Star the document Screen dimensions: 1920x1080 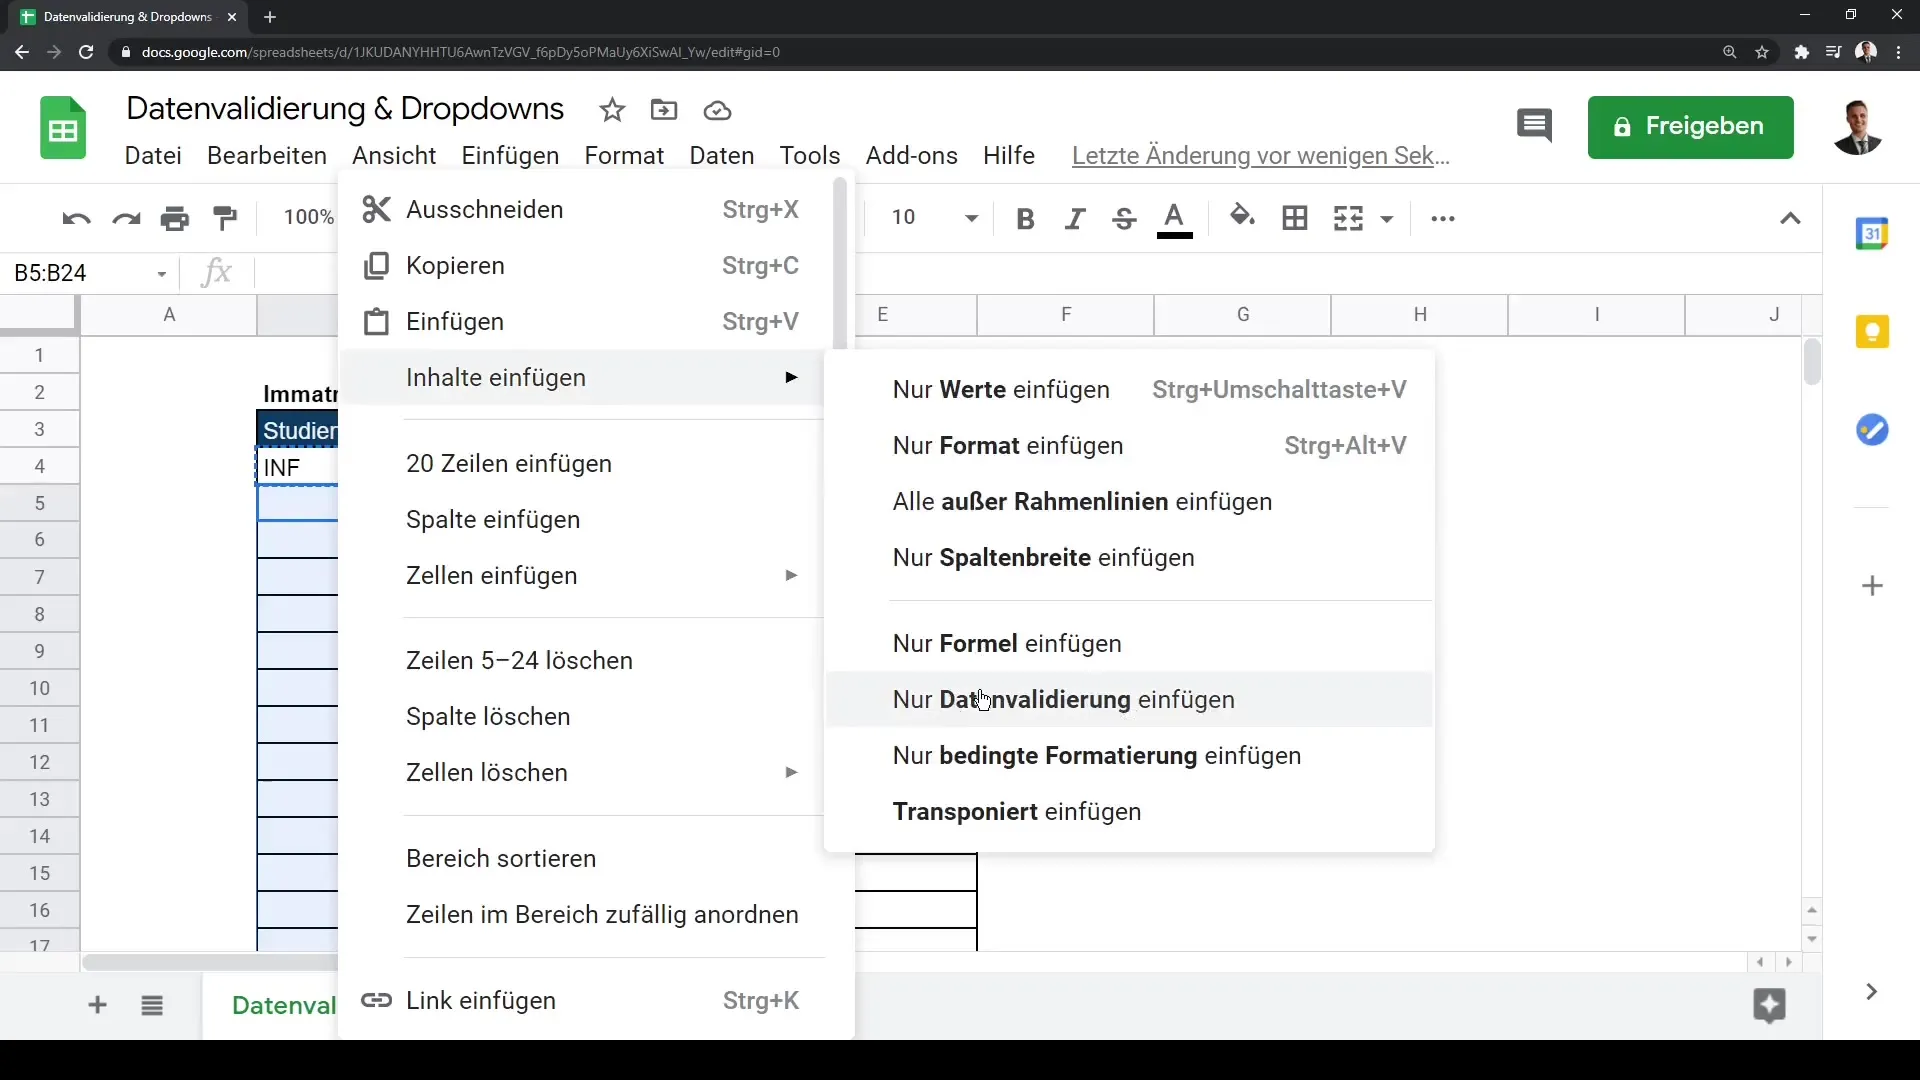[x=612, y=110]
